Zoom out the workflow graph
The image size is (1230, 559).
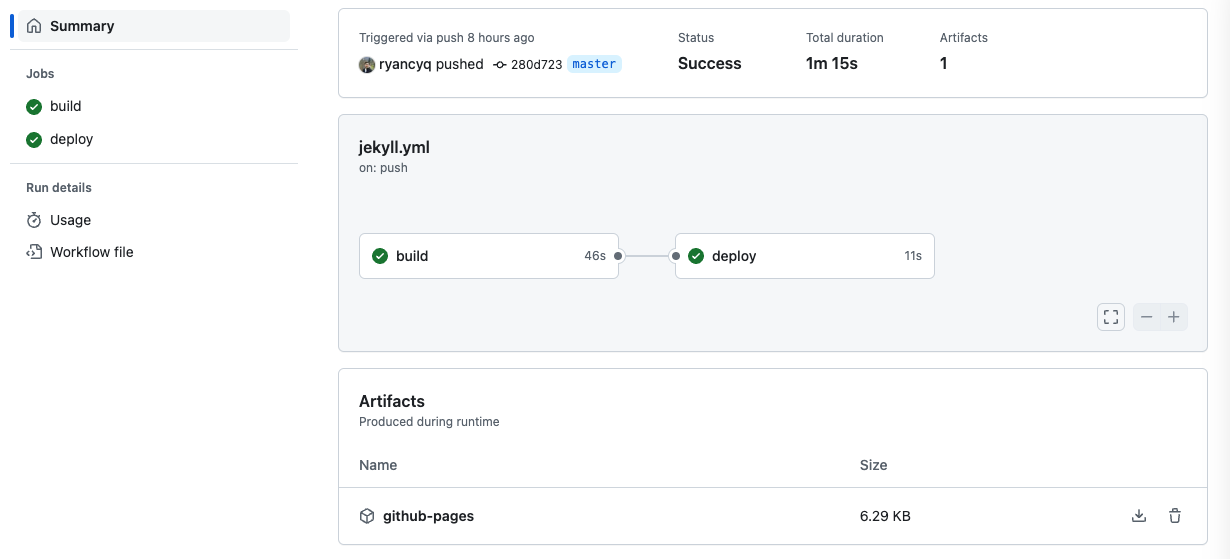click(1147, 317)
